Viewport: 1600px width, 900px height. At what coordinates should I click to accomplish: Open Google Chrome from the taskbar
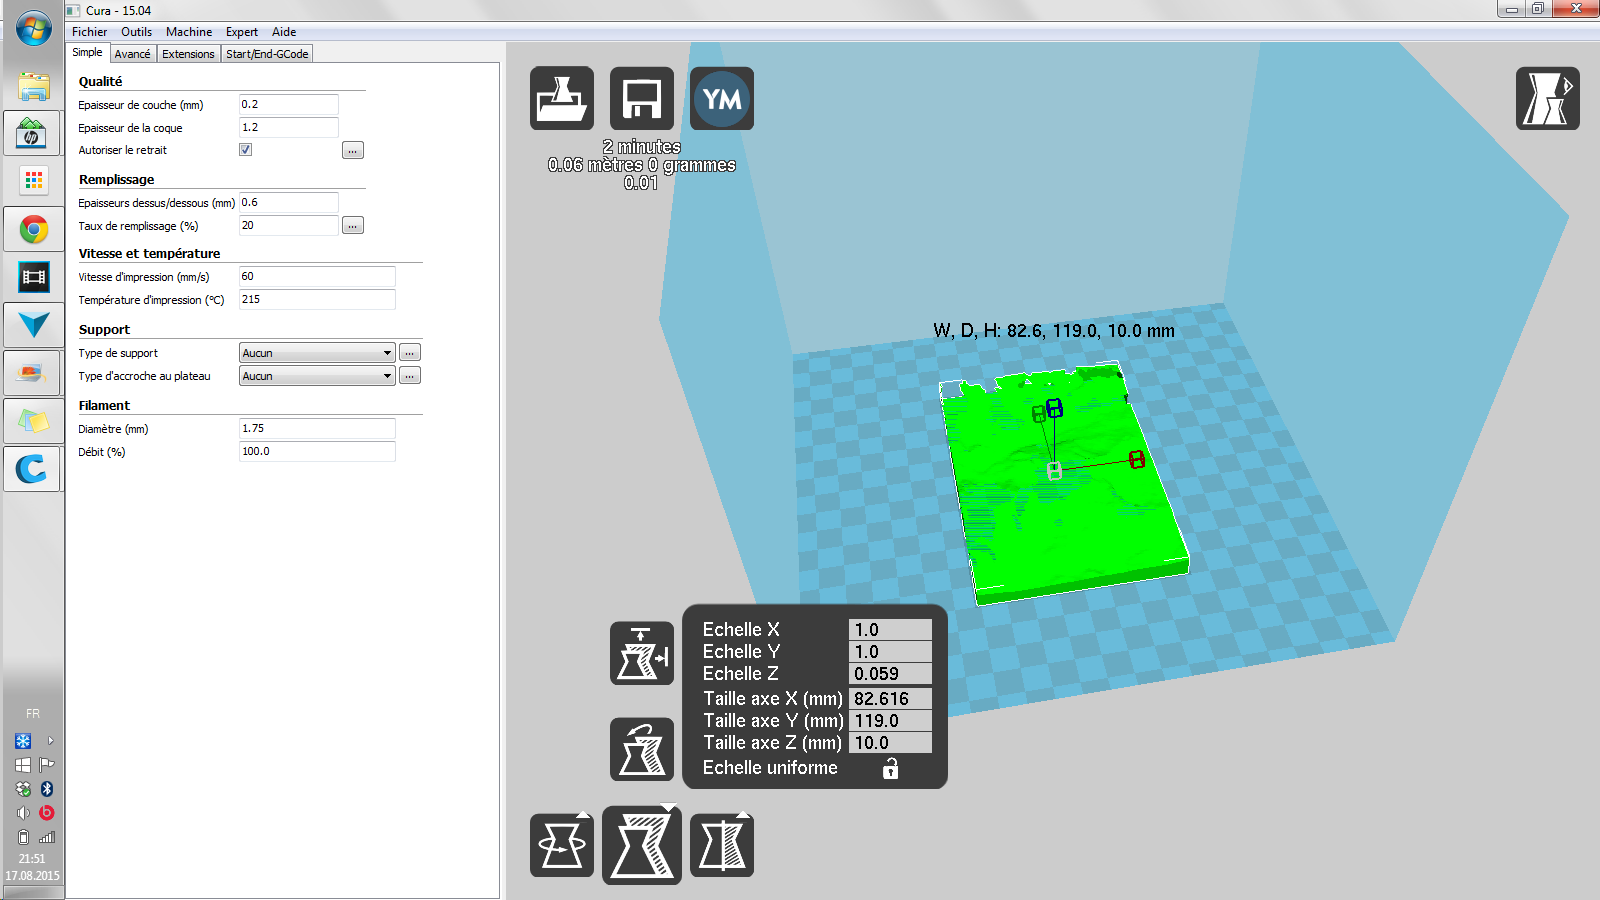(x=33, y=230)
